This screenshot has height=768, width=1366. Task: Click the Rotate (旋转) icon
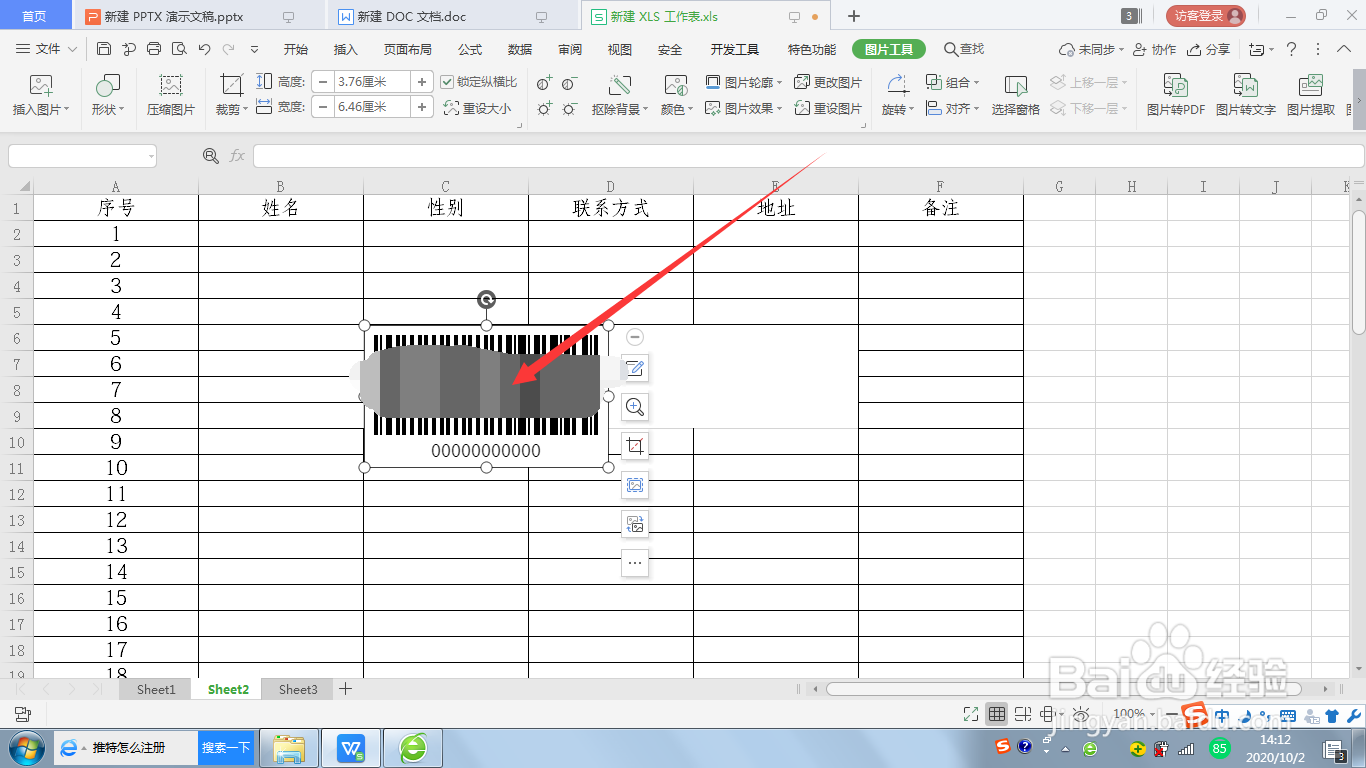click(x=897, y=86)
